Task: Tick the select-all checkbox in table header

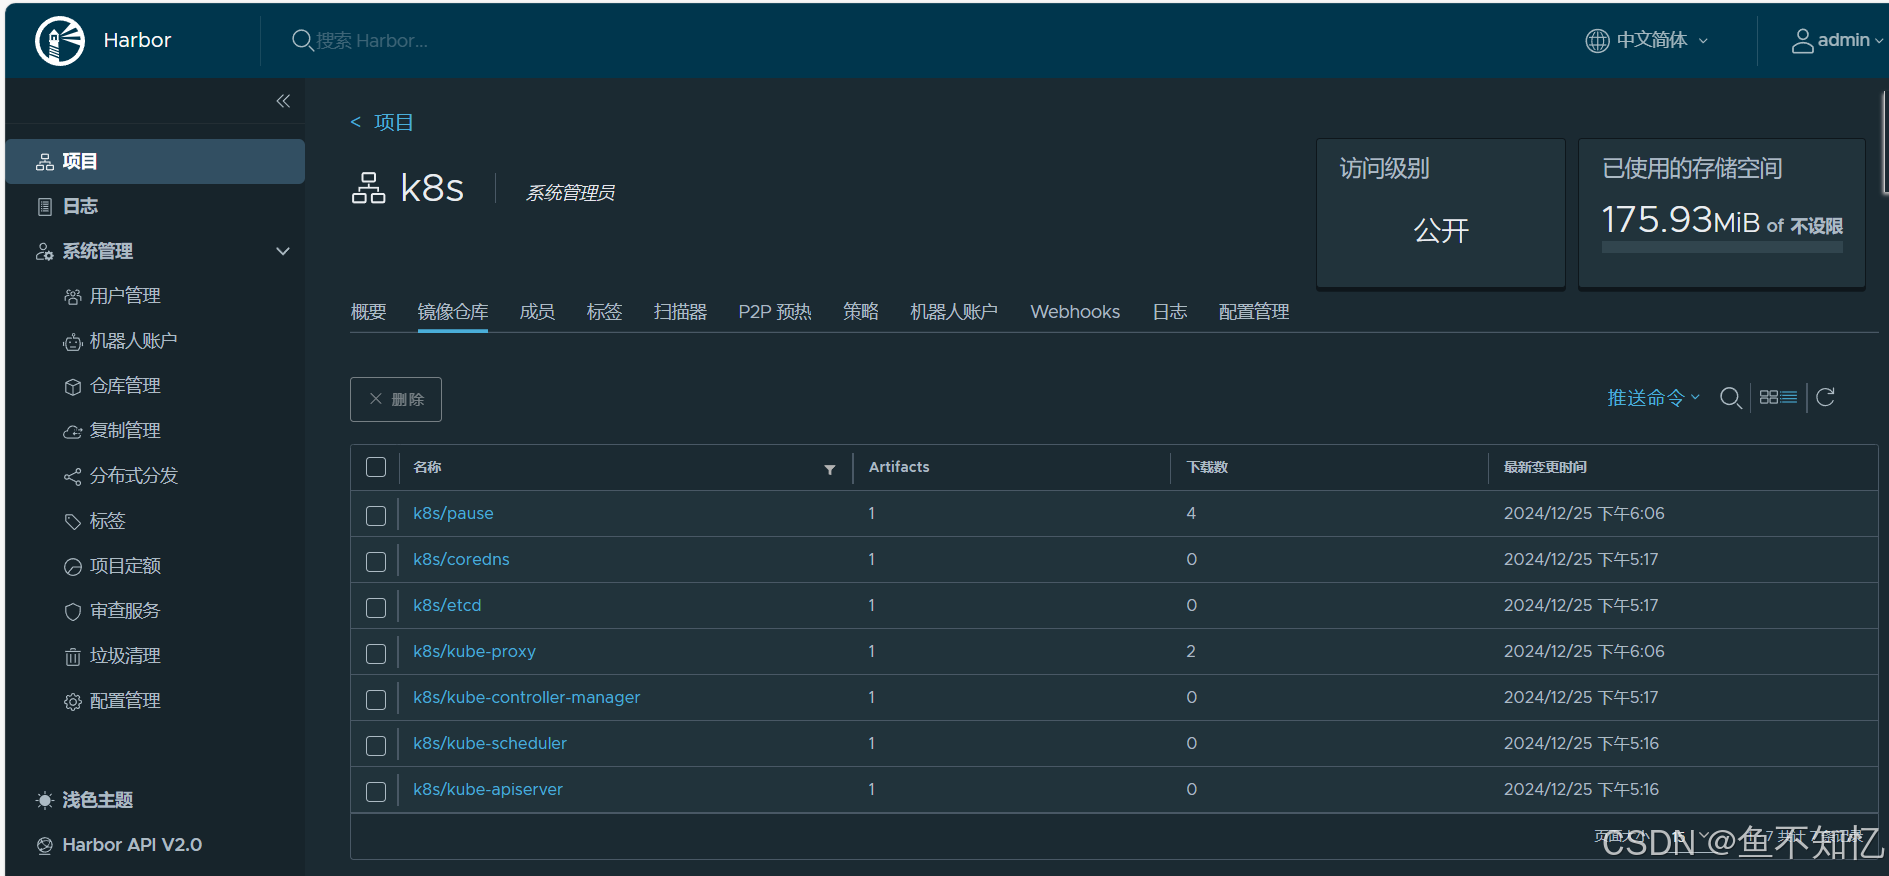Action: click(376, 467)
